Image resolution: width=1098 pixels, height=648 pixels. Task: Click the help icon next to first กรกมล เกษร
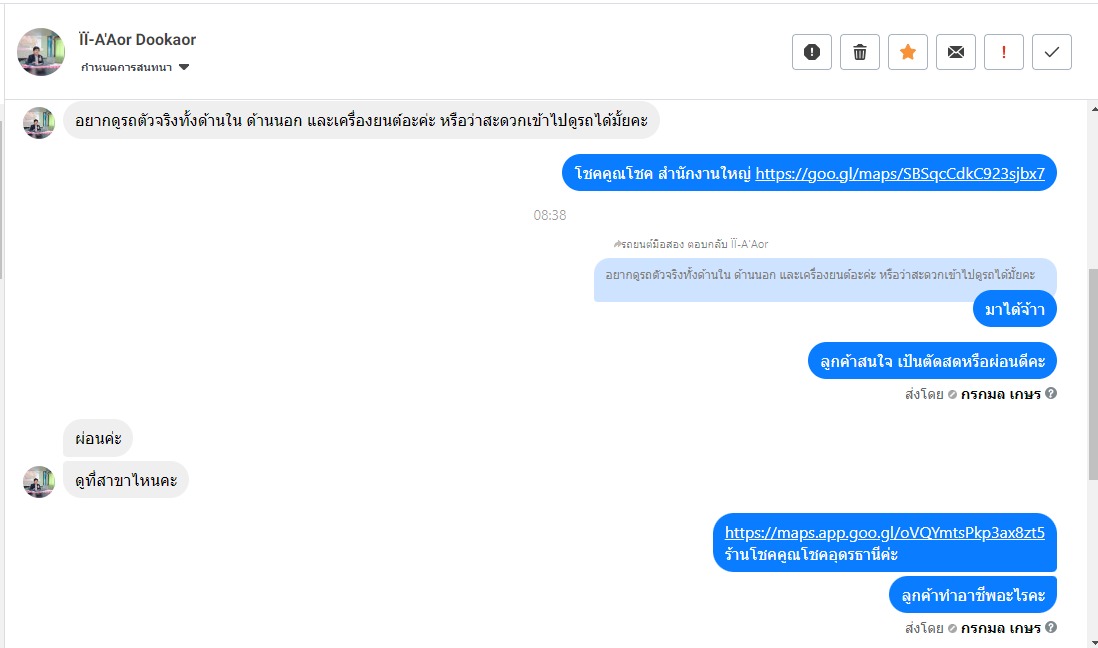(x=1051, y=393)
